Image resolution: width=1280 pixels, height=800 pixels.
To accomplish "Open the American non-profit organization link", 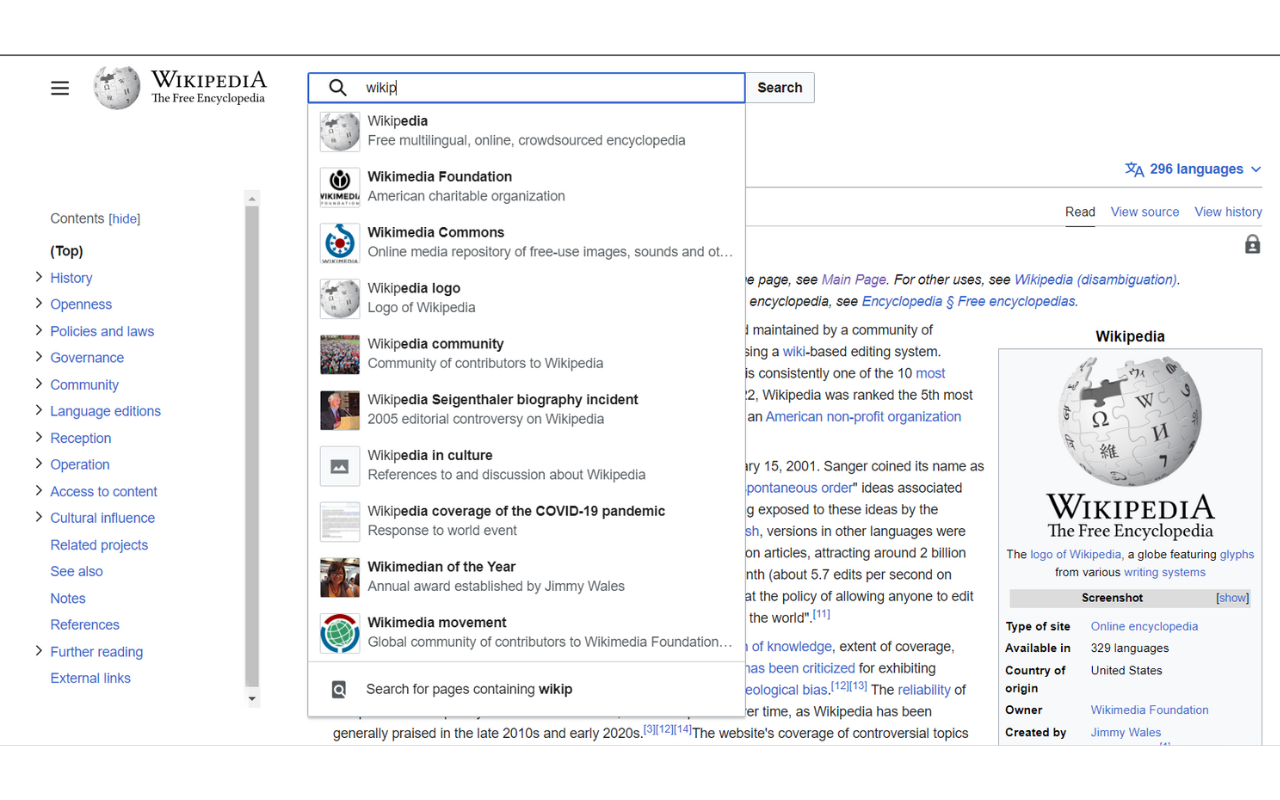I will tap(863, 417).
